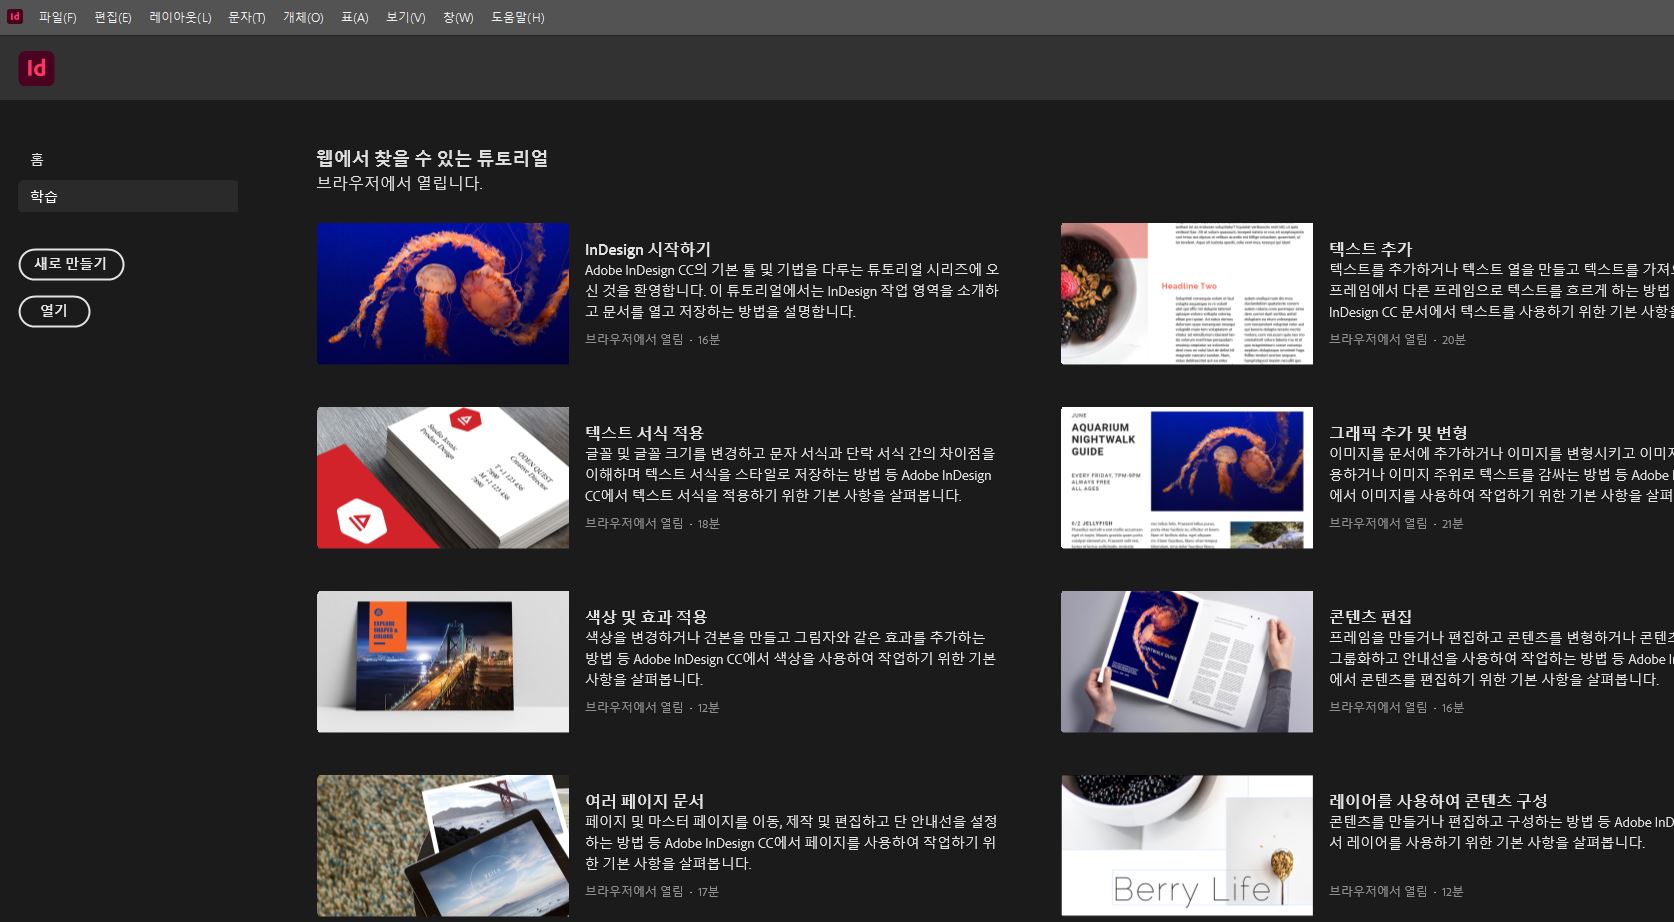Click the 브라우저에서 열립니다. subtitle text
Viewport: 1674px width, 922px height.
399,183
